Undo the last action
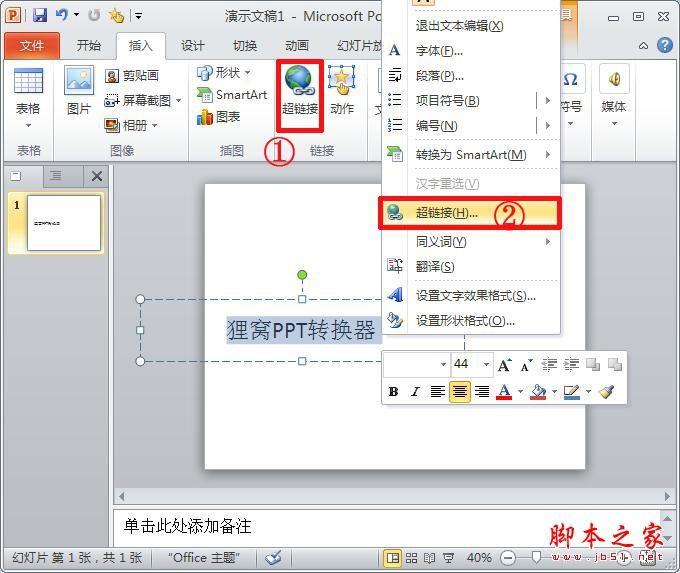 62,15
